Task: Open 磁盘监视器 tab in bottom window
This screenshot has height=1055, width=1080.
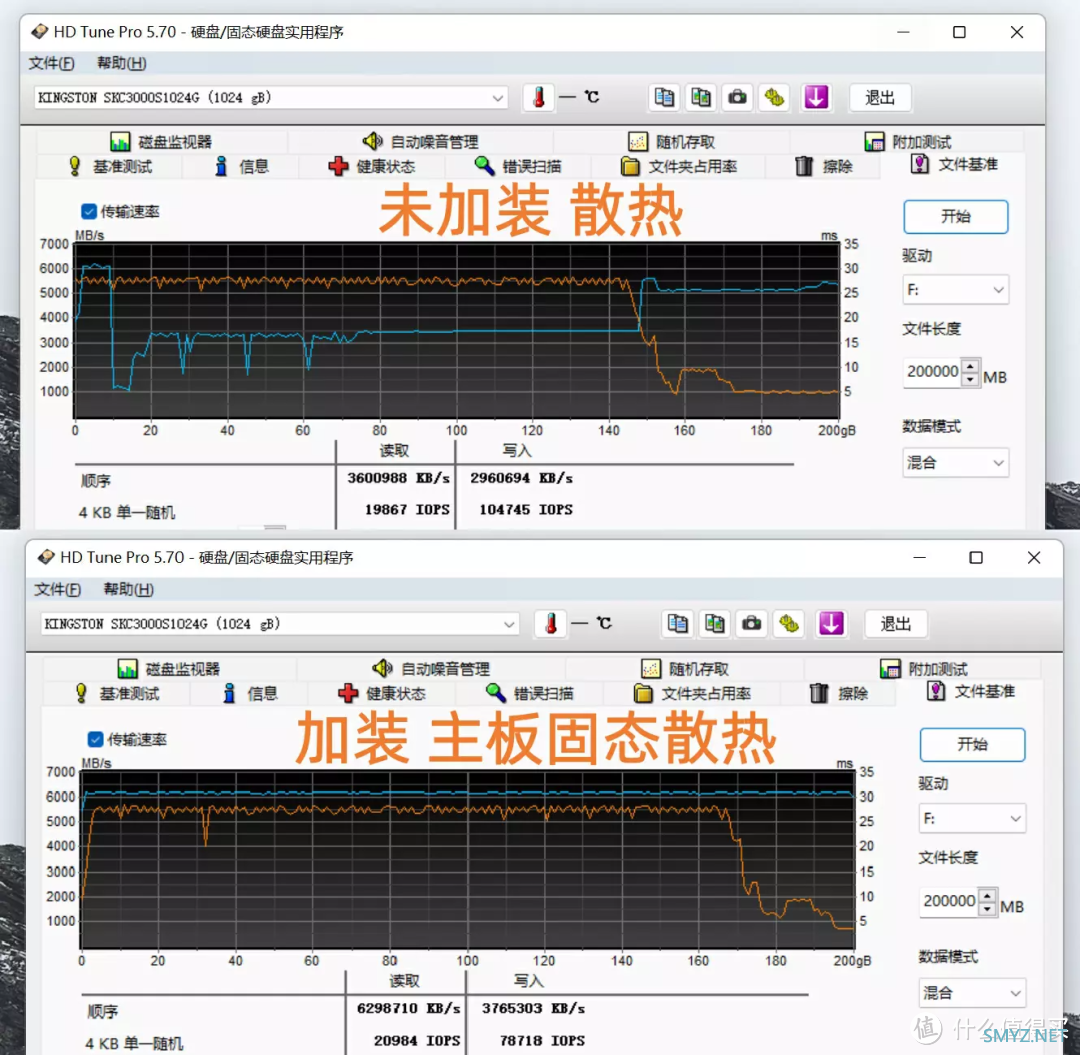Action: 169,669
